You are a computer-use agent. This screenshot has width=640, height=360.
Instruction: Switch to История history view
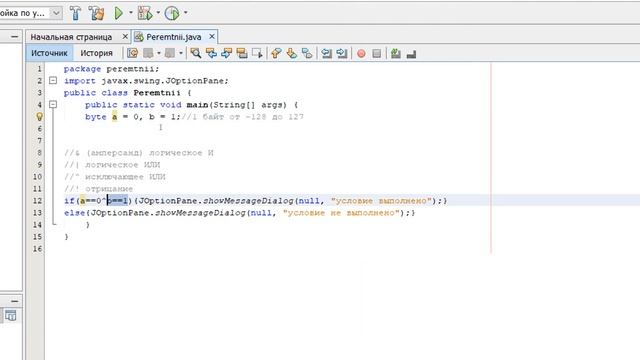(96, 53)
